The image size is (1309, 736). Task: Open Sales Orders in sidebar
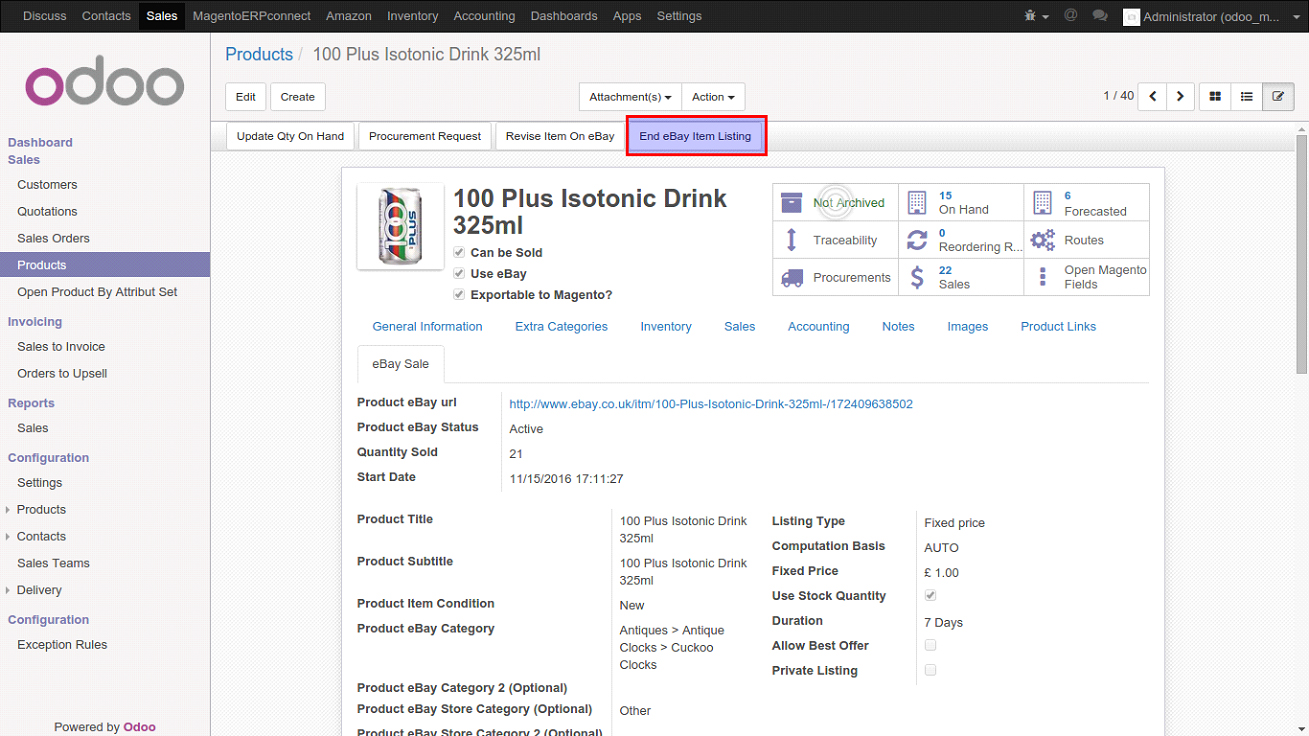[53, 238]
